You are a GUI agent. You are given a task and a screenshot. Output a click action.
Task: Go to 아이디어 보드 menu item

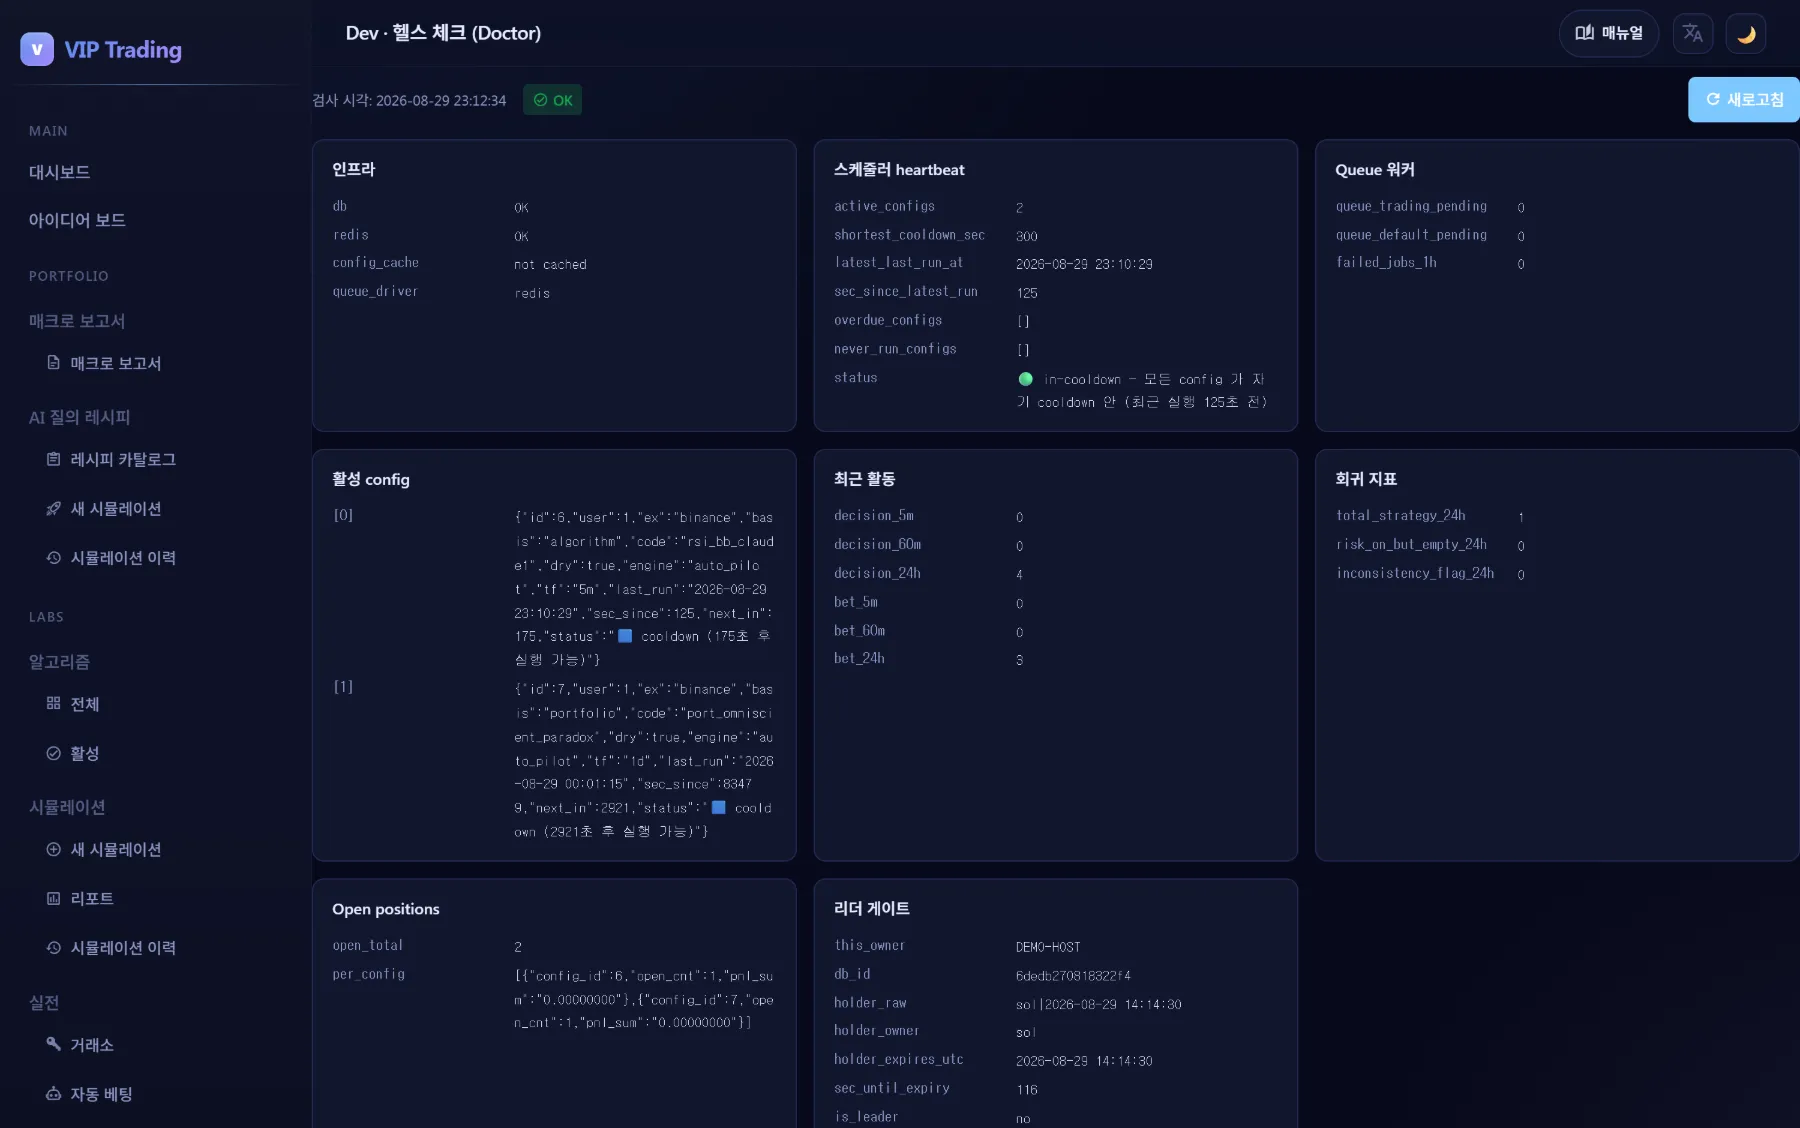(x=77, y=220)
